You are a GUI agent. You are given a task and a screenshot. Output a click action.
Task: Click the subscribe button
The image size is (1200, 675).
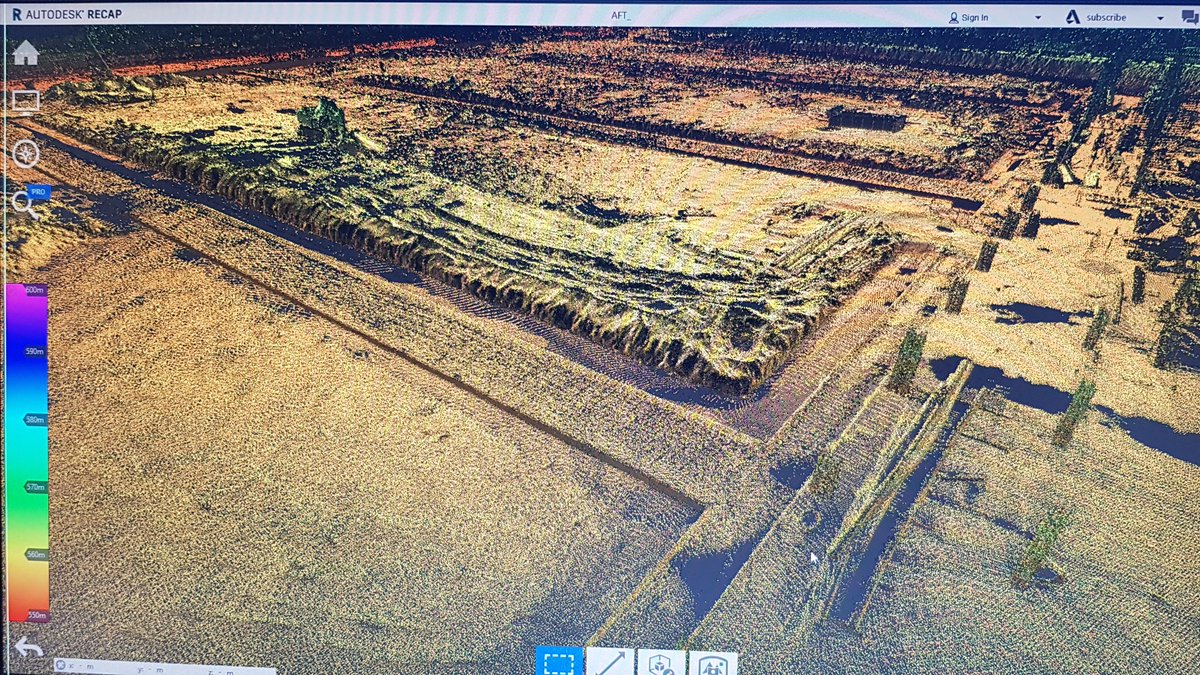click(1096, 17)
